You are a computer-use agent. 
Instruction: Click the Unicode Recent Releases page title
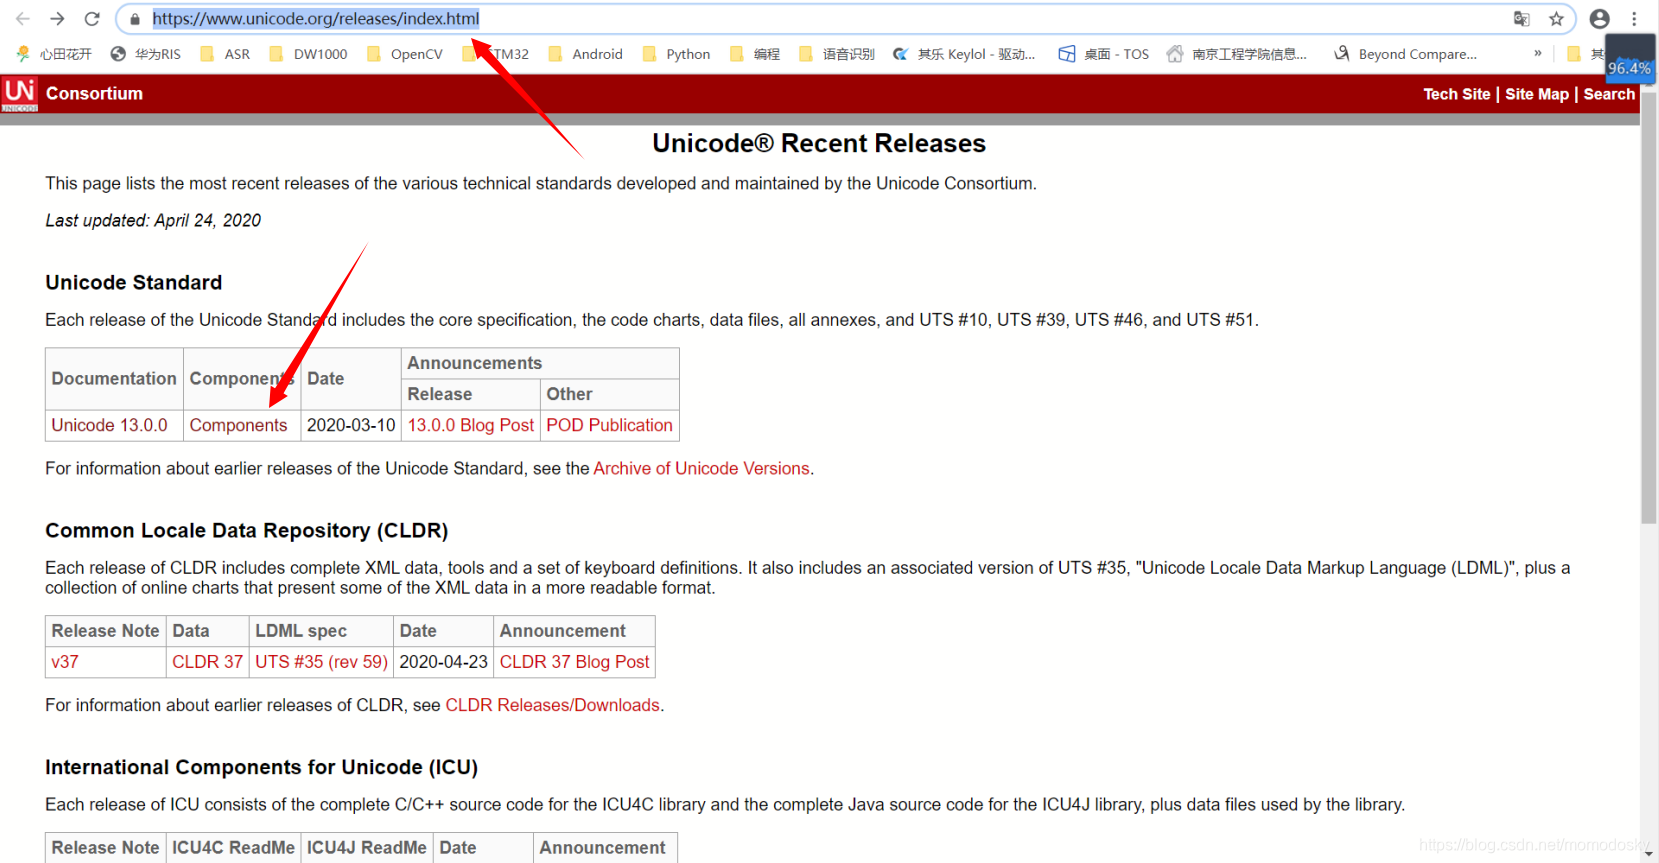(x=819, y=143)
